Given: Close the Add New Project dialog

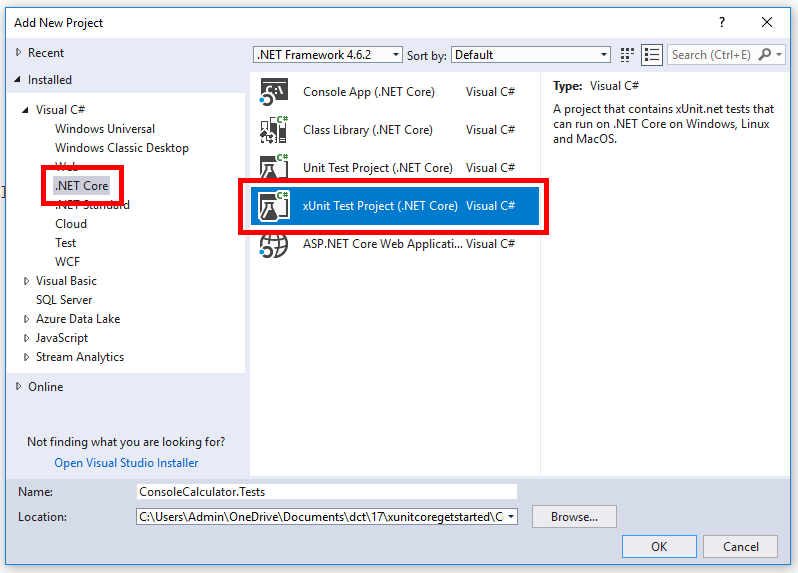Looking at the screenshot, I should pos(767,22).
